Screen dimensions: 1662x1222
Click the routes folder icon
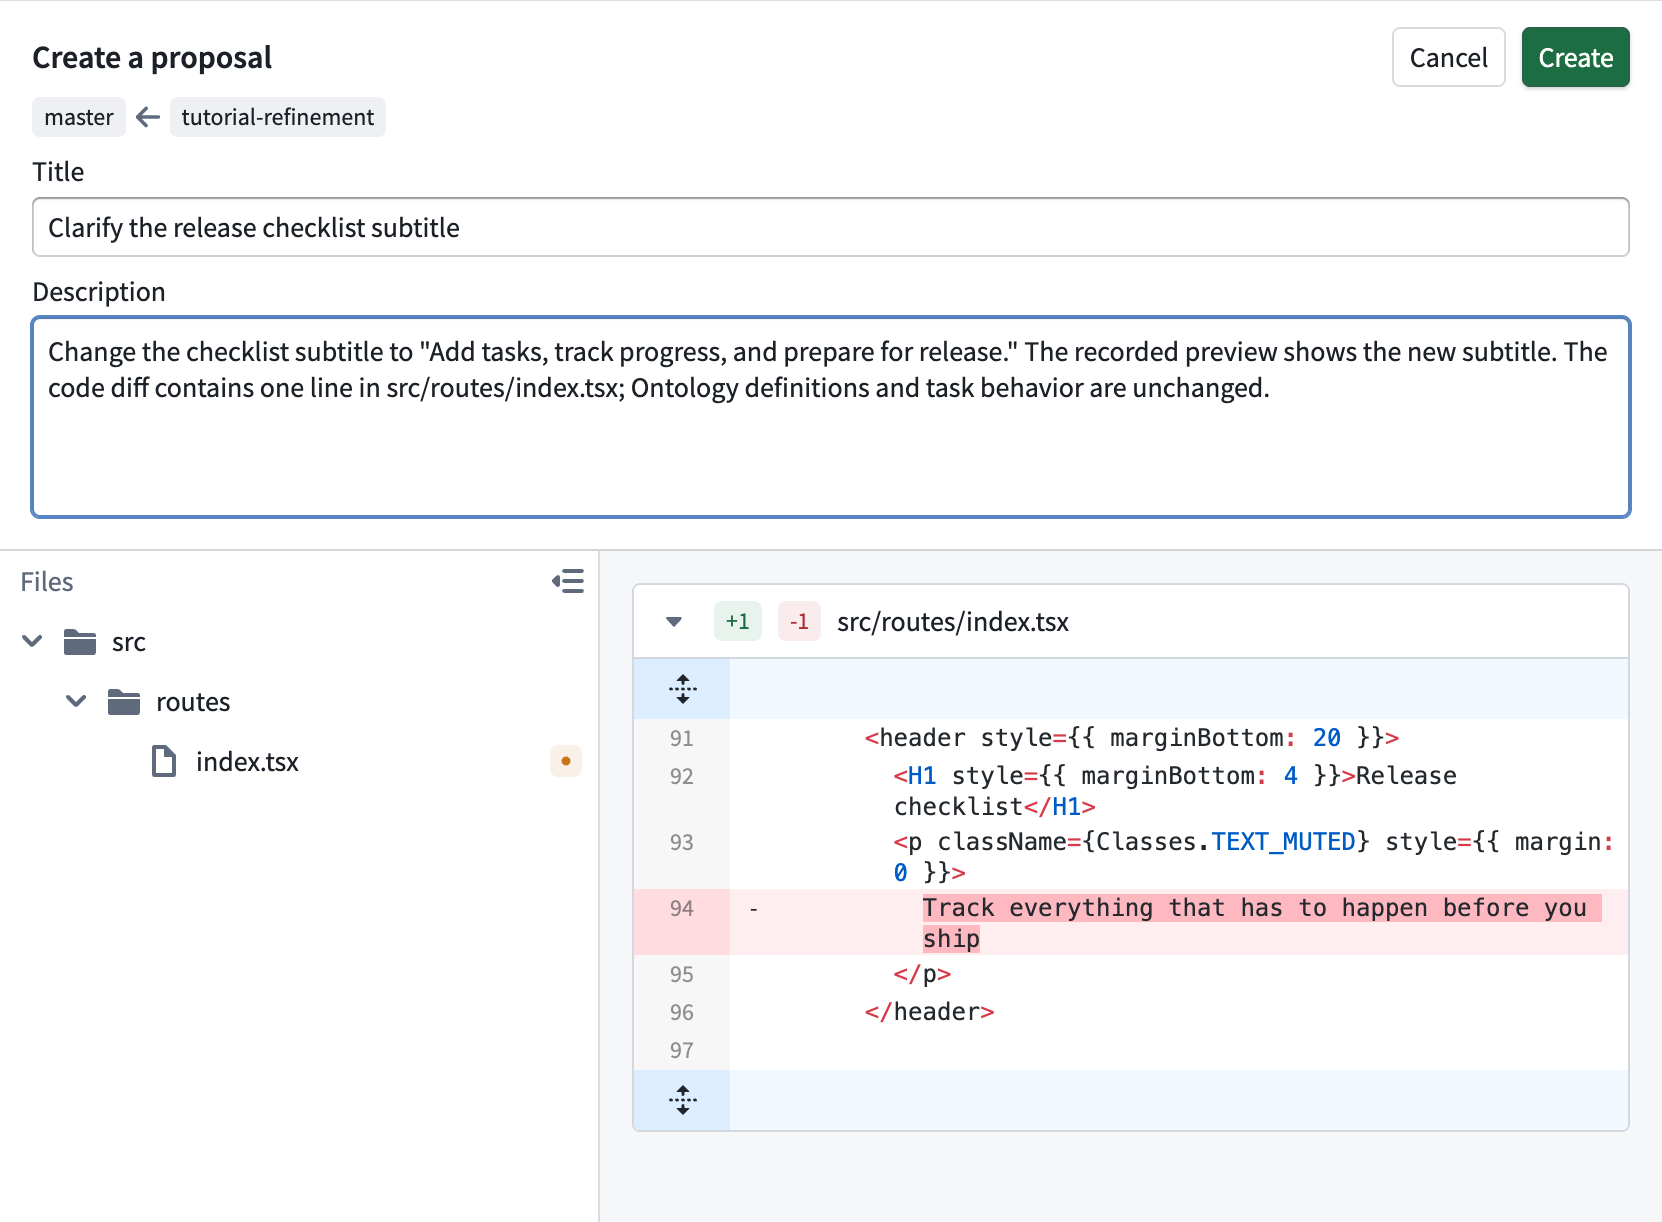tap(124, 702)
